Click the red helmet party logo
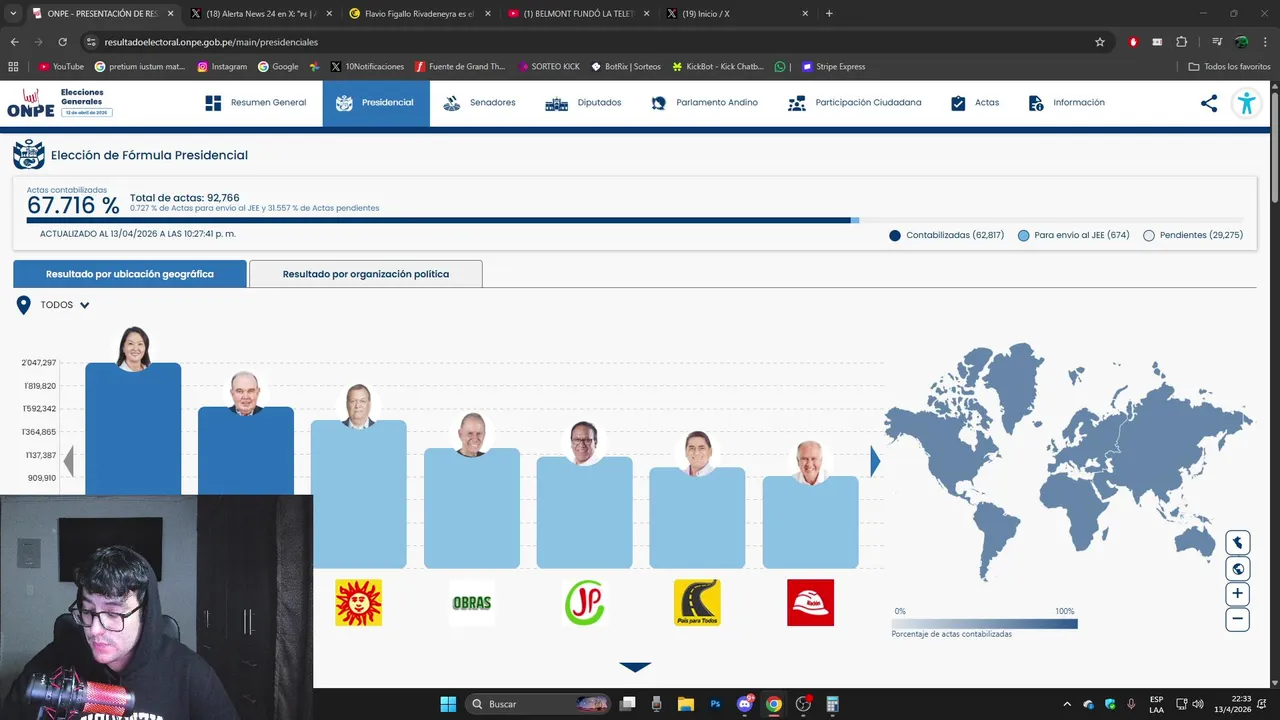Screen dimensions: 1280x720 (x=810, y=603)
